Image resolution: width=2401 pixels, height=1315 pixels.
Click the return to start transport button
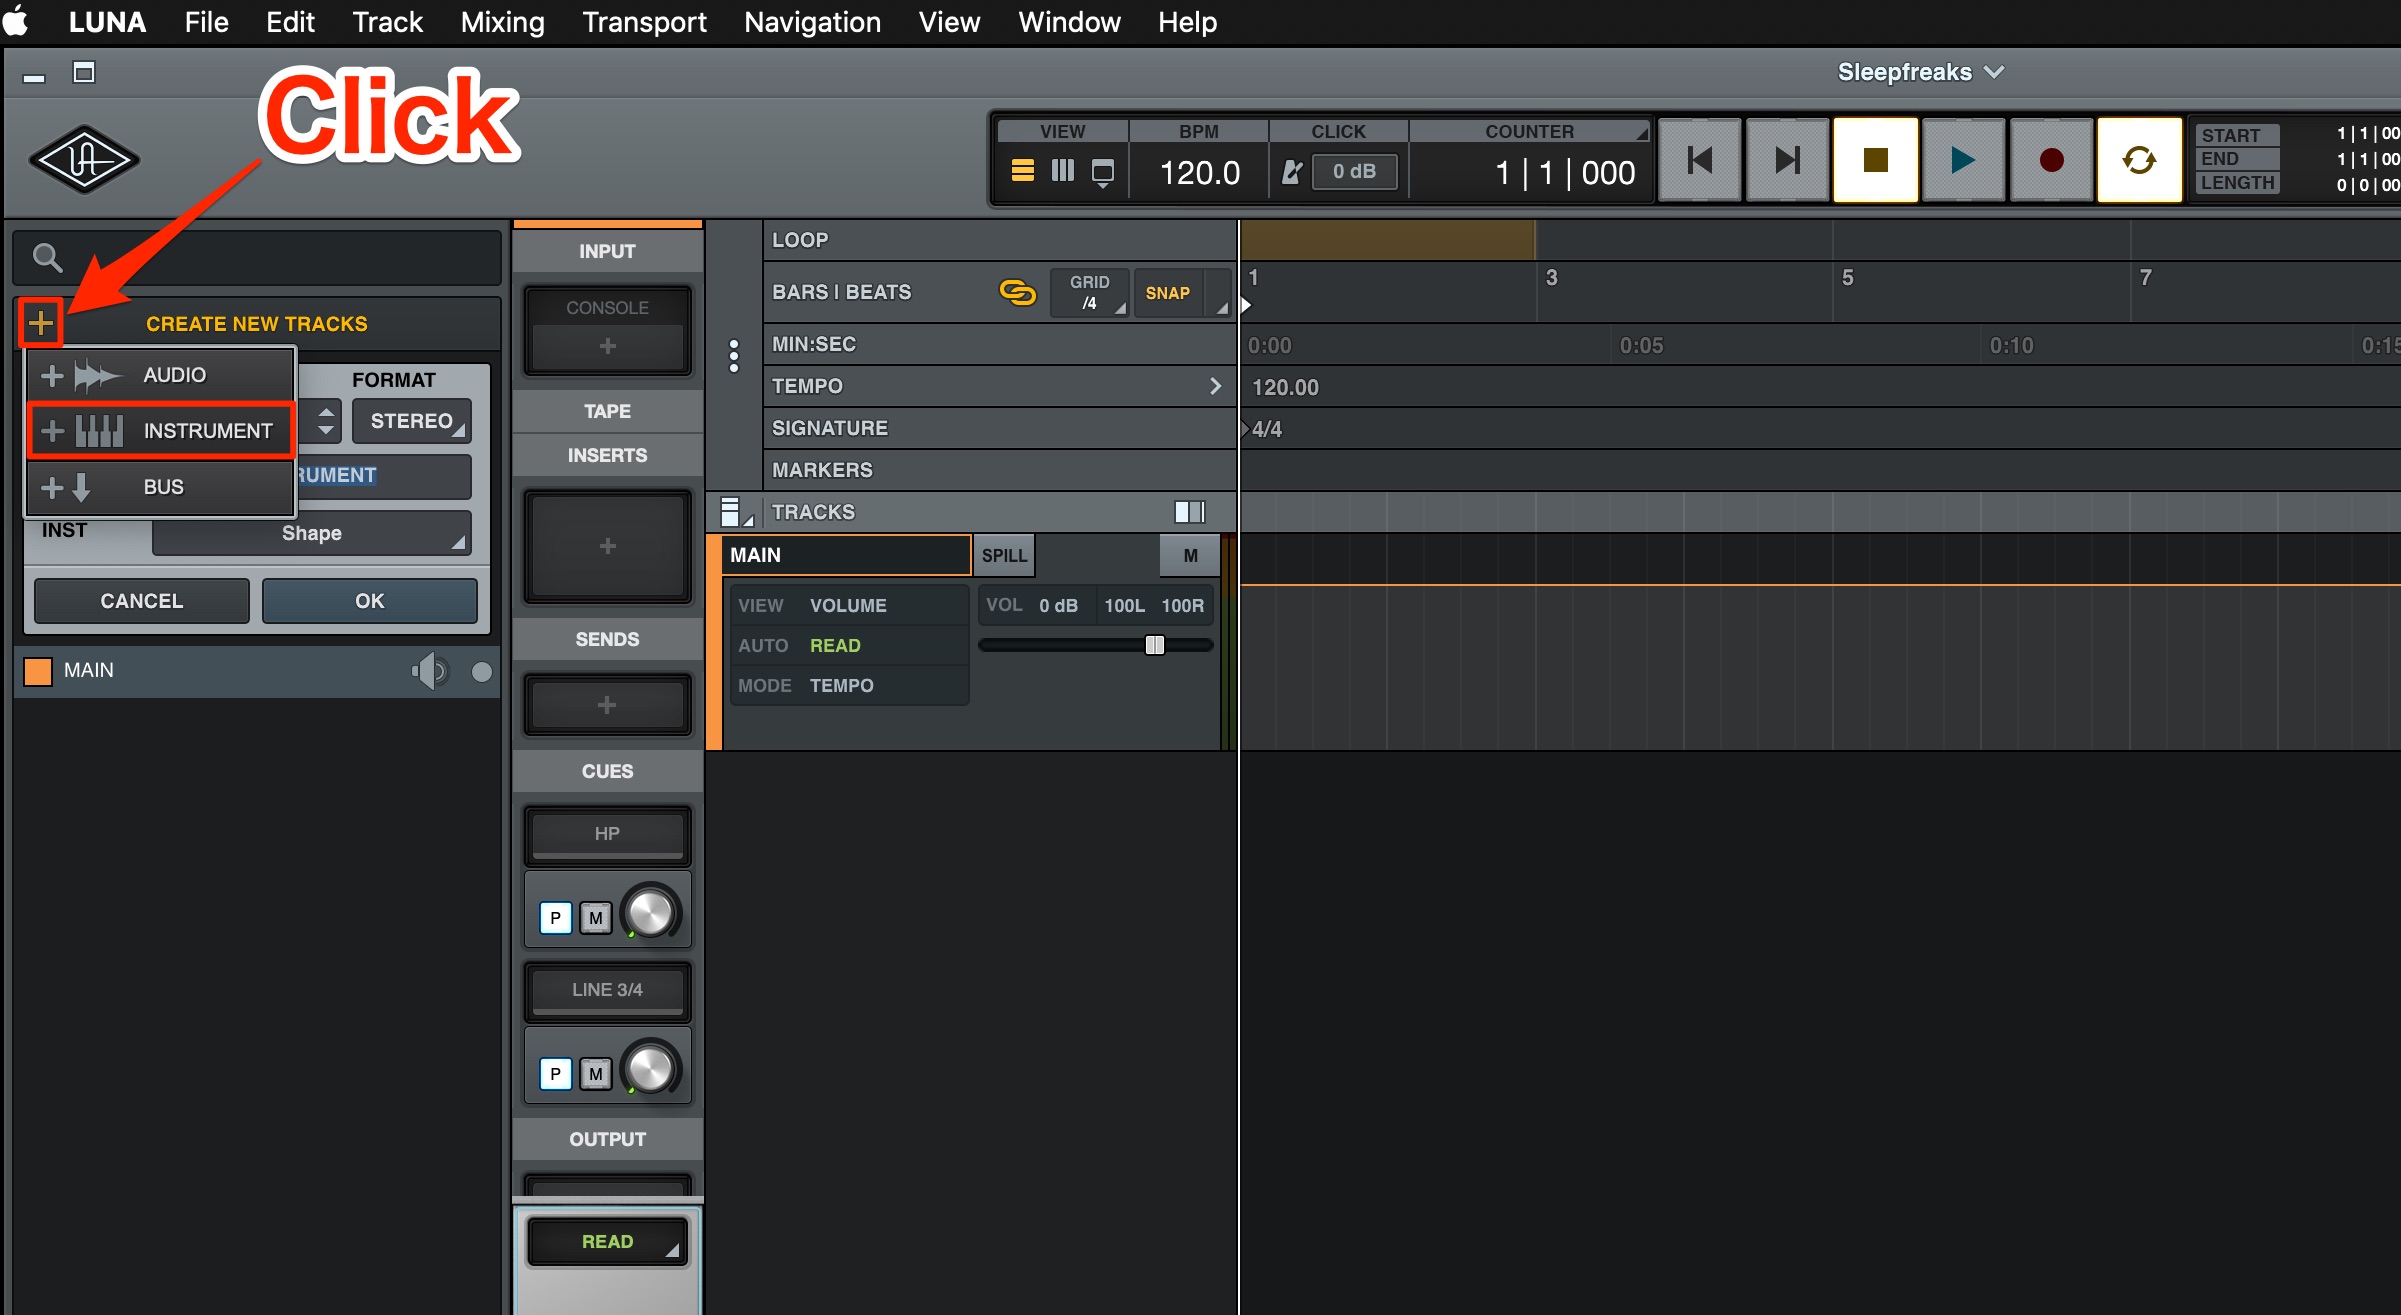click(x=1699, y=160)
